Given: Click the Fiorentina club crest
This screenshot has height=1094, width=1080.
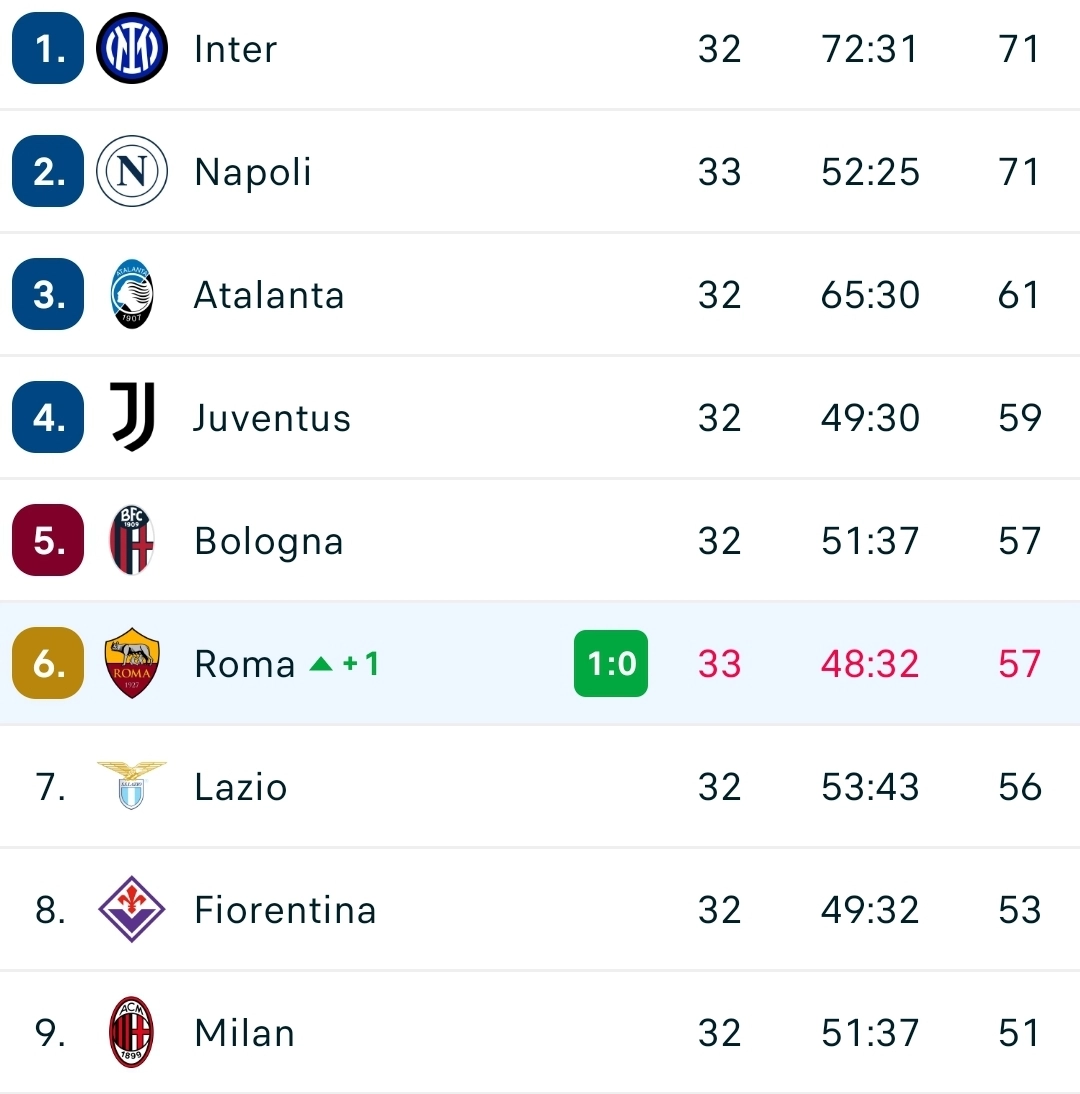Looking at the screenshot, I should (x=131, y=909).
